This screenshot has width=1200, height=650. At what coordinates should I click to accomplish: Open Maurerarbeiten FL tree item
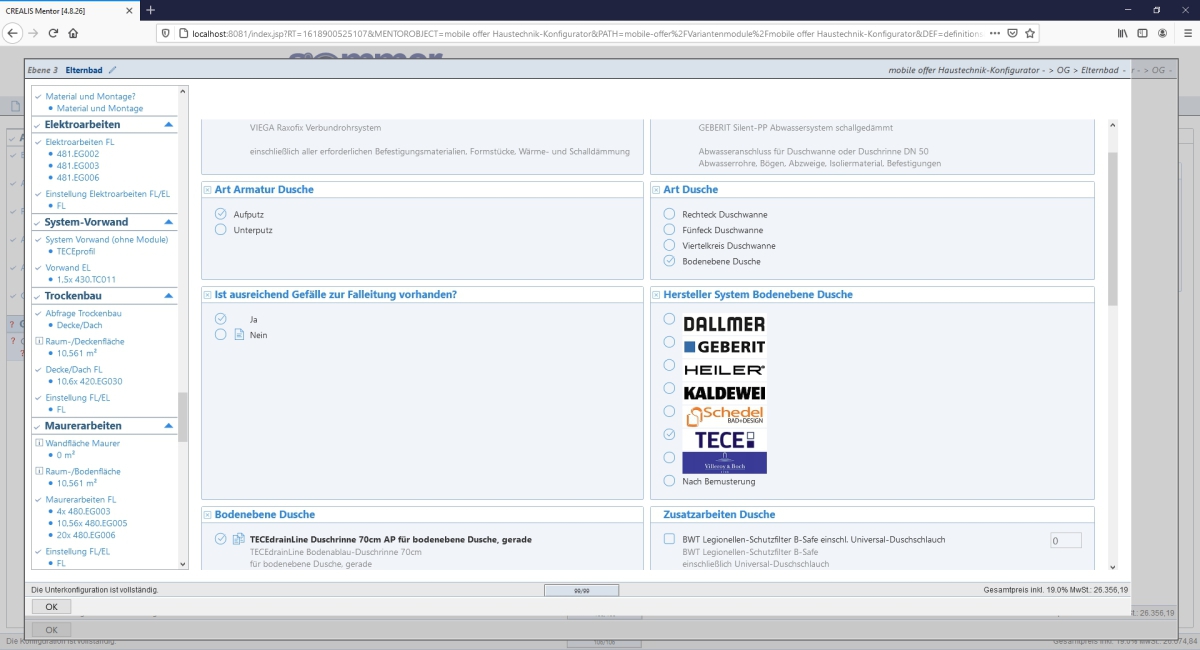(x=81, y=499)
